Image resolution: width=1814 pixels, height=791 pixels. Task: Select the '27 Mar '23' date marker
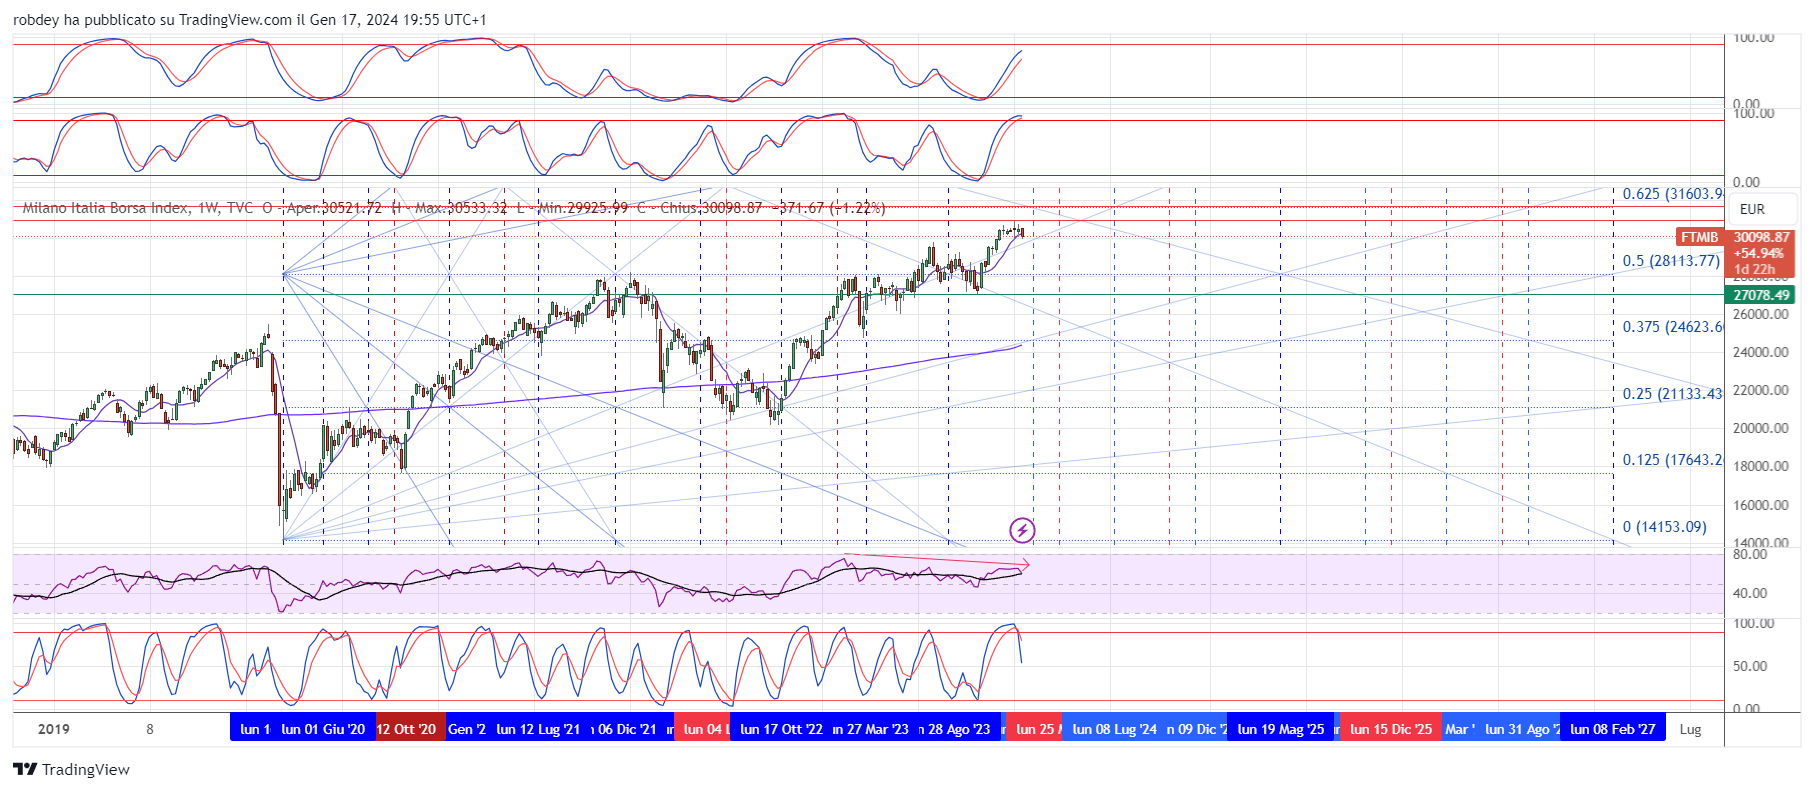[x=872, y=729]
